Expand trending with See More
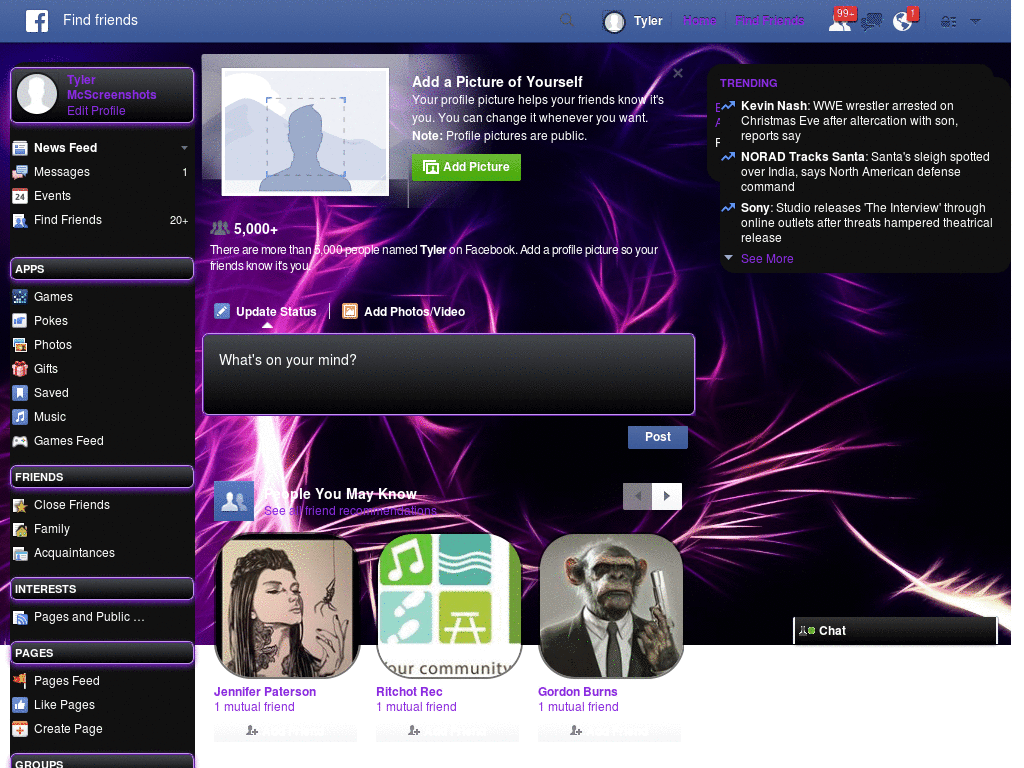The image size is (1024, 768). click(x=767, y=259)
